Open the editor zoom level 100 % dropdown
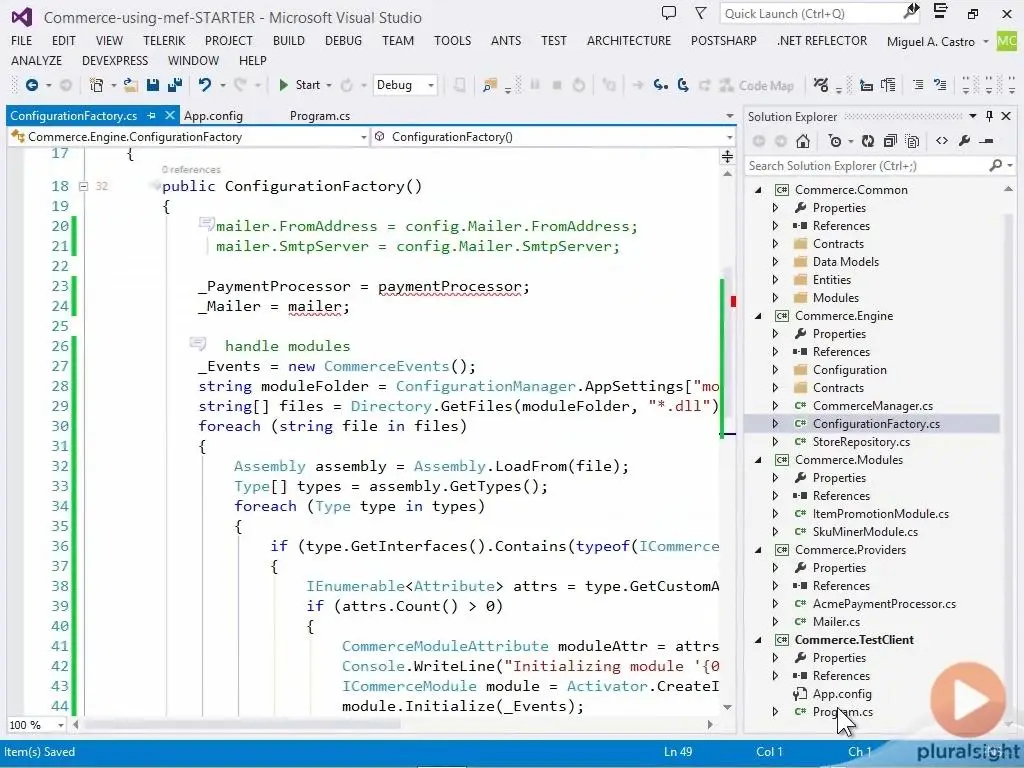The width and height of the screenshot is (1024, 768). tap(61, 725)
